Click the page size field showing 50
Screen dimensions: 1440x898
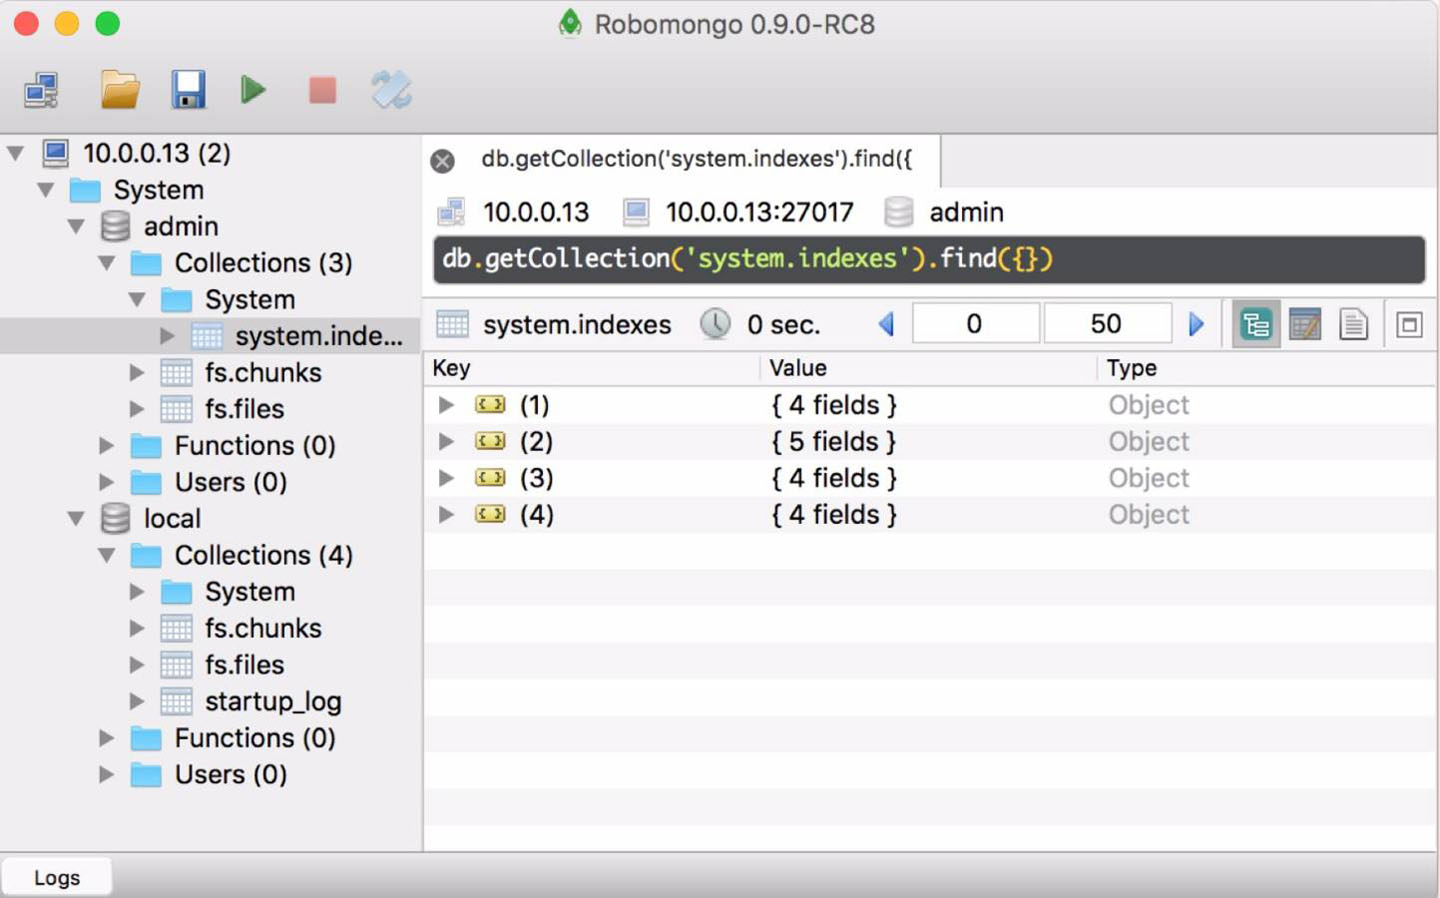click(x=1106, y=324)
